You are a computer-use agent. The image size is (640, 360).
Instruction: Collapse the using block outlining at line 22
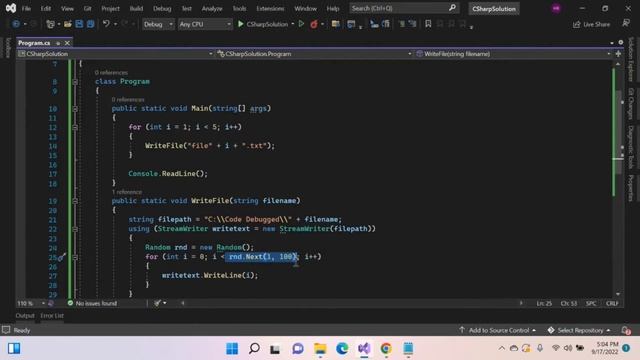coord(75,229)
